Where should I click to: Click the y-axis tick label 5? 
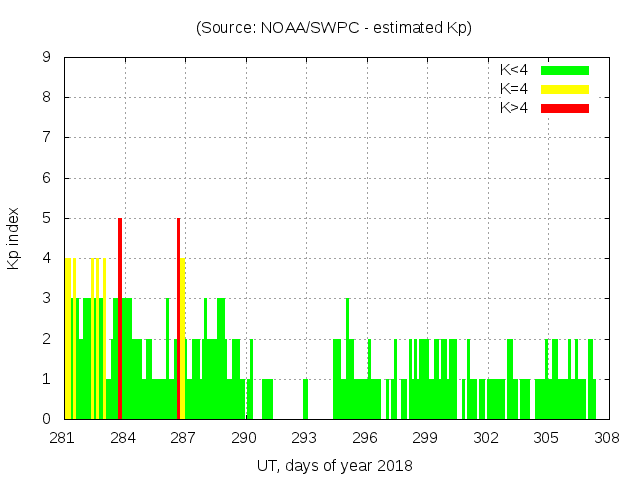coord(47,218)
